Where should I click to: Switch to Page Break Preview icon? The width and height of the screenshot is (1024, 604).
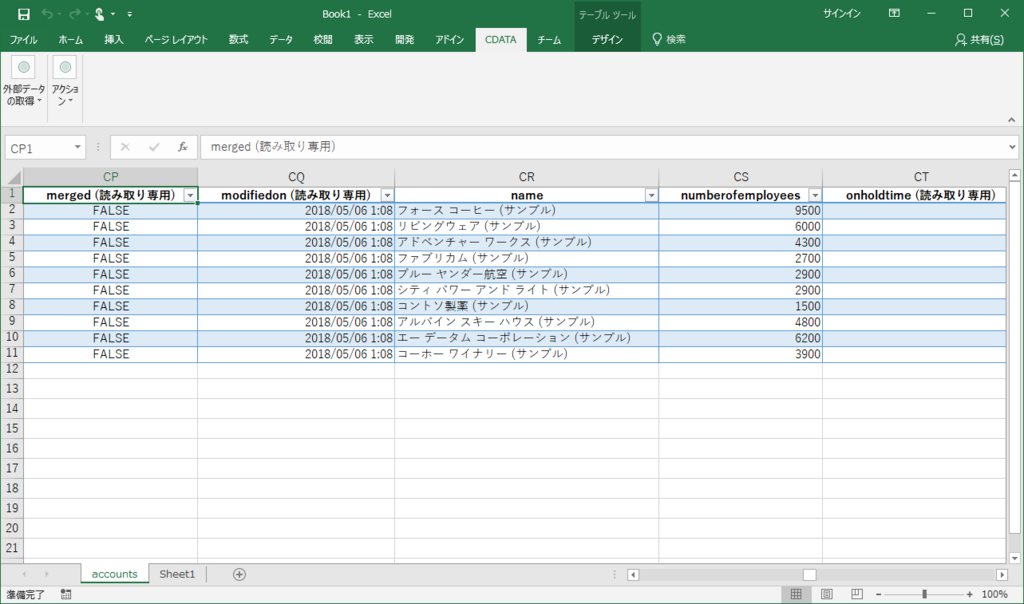[857, 594]
